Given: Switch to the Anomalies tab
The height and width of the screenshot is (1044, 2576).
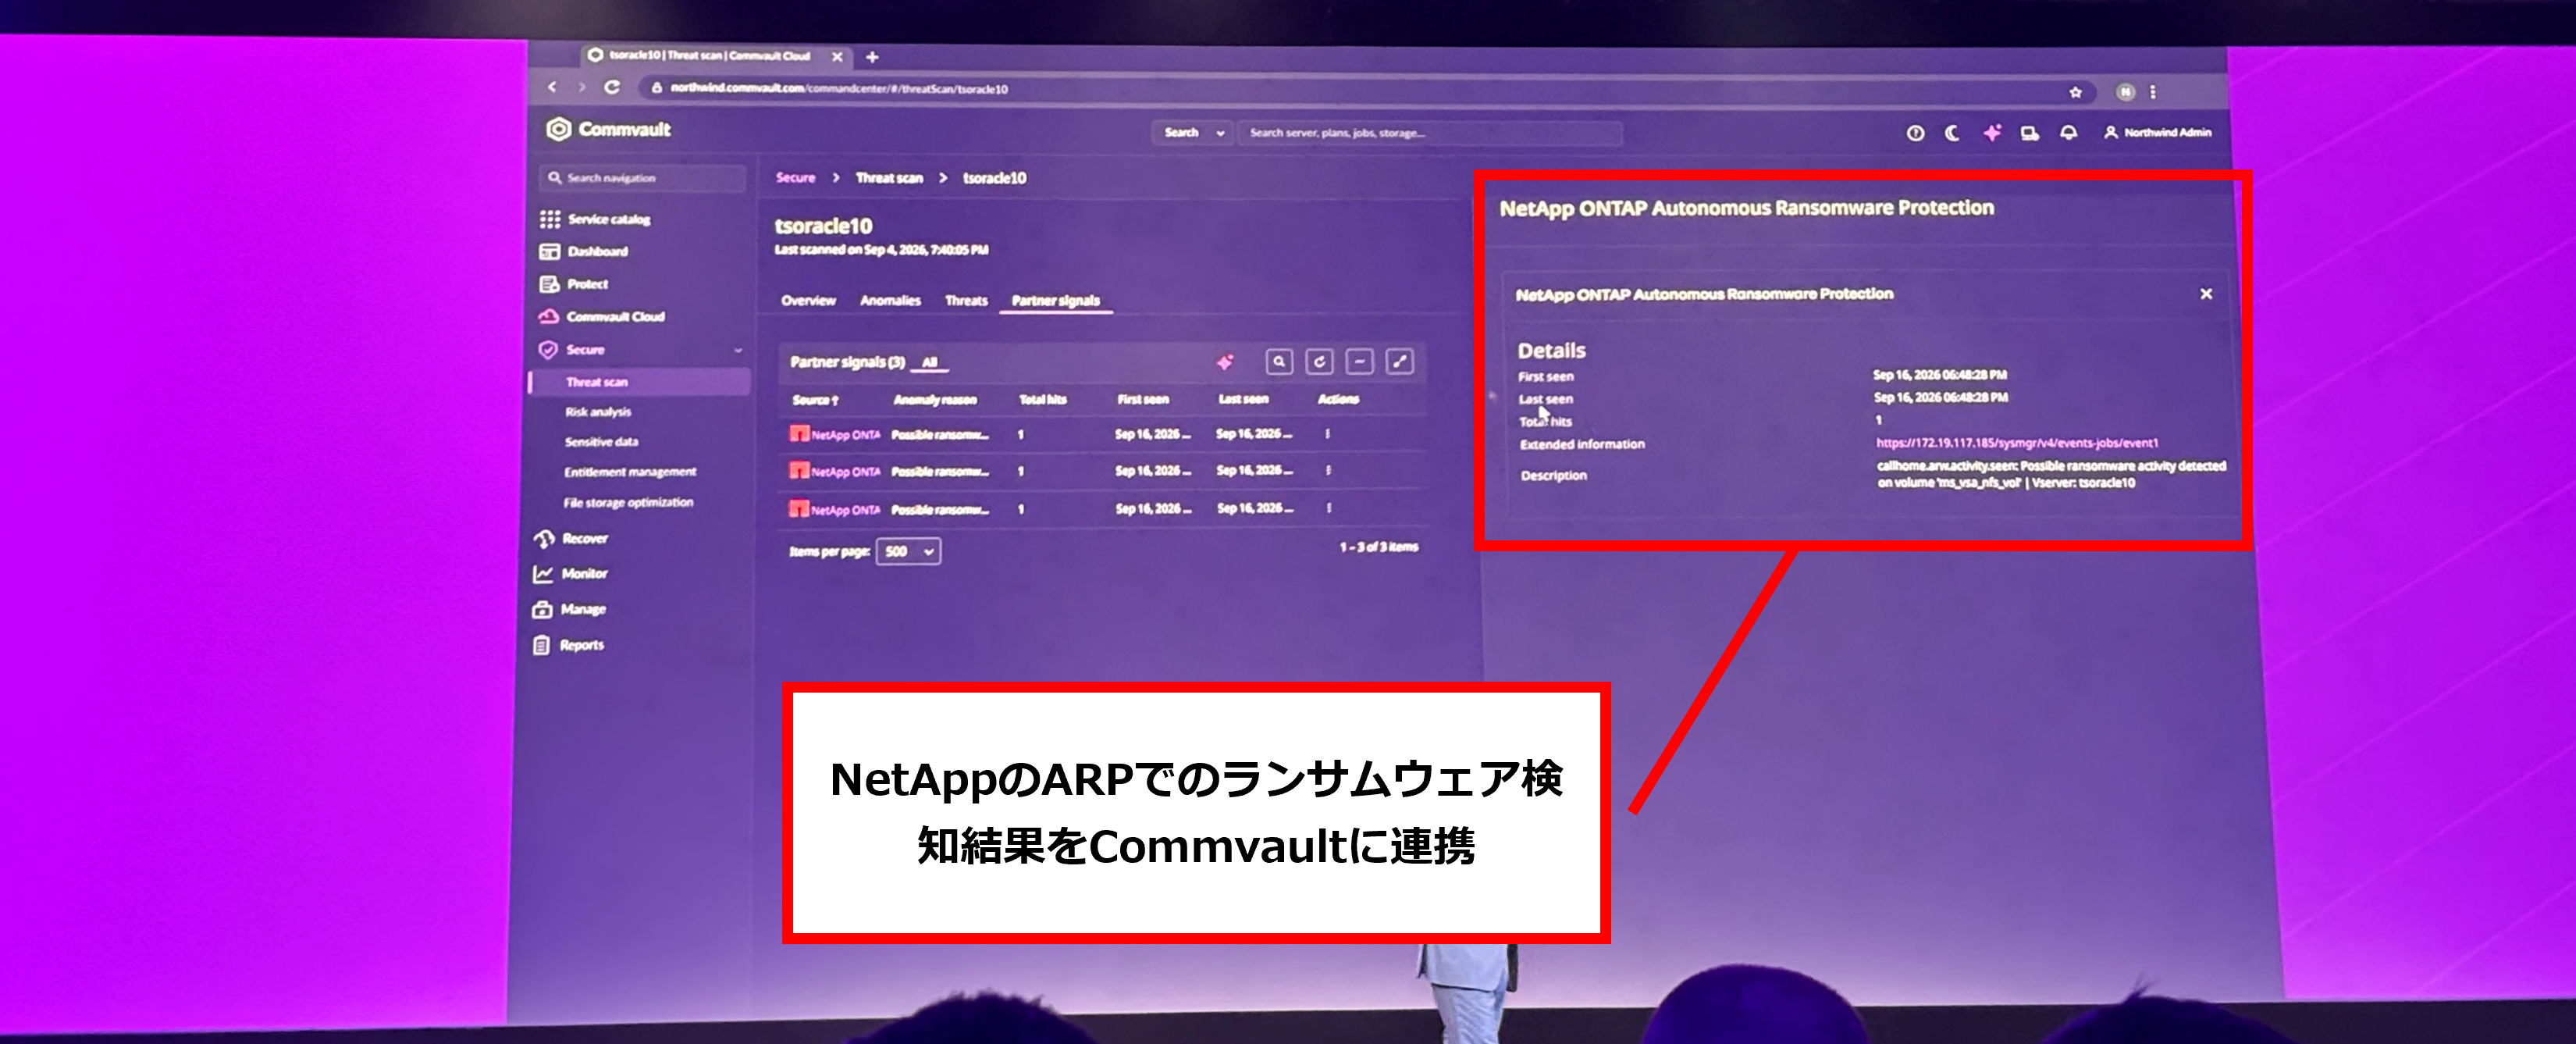Looking at the screenshot, I should click(890, 300).
